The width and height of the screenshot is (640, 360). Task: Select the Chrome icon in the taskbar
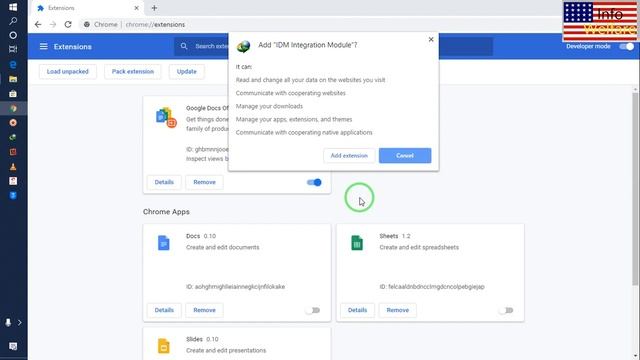(13, 108)
